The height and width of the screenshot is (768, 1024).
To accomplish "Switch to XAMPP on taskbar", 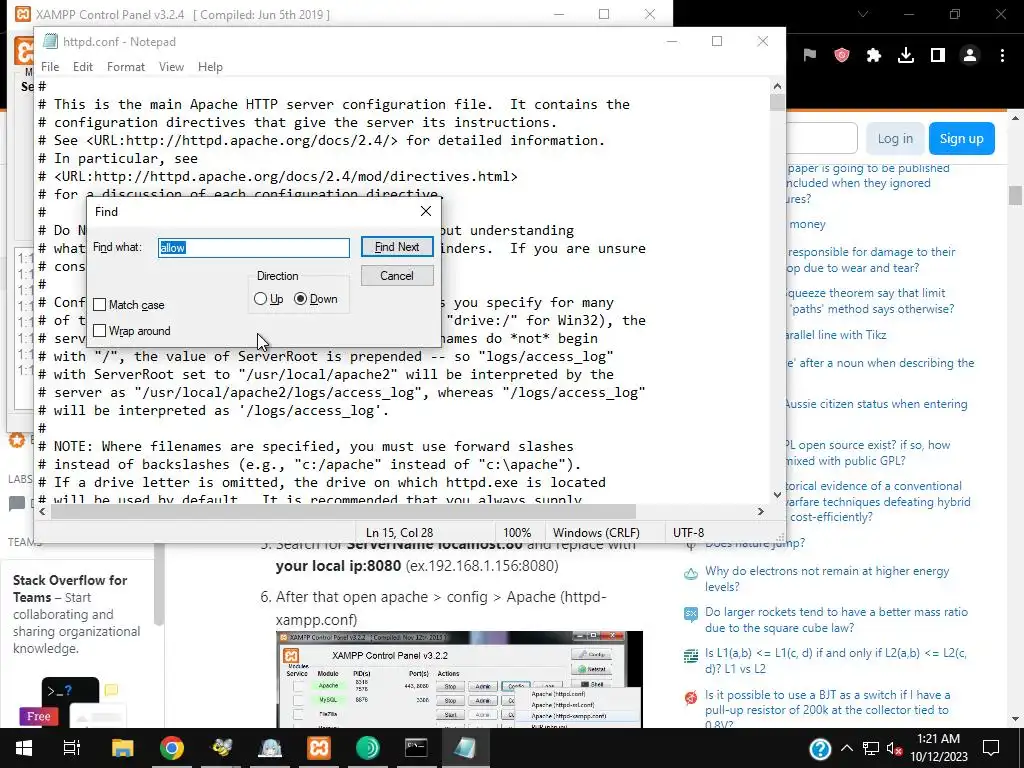I will [x=319, y=748].
